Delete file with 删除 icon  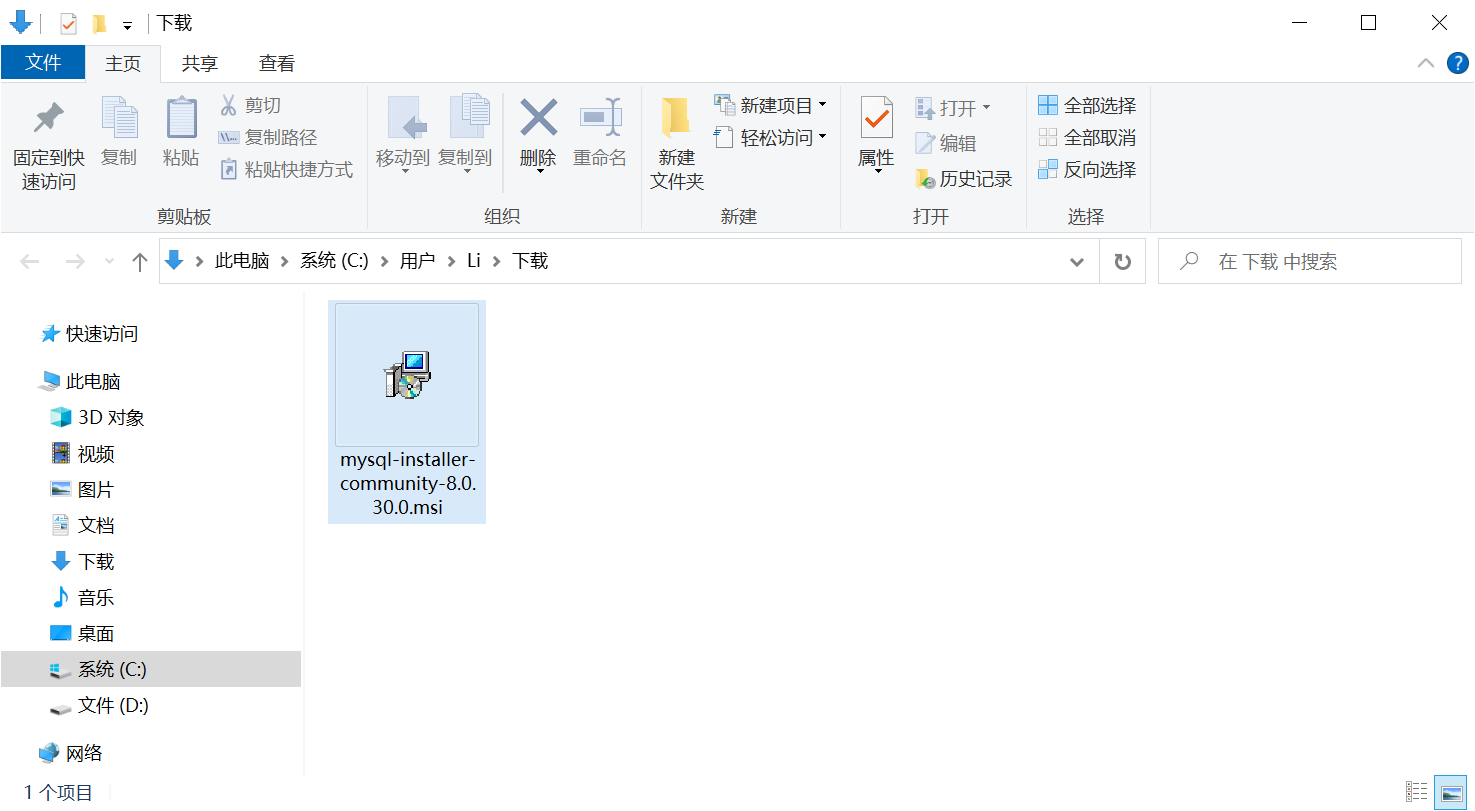538,120
